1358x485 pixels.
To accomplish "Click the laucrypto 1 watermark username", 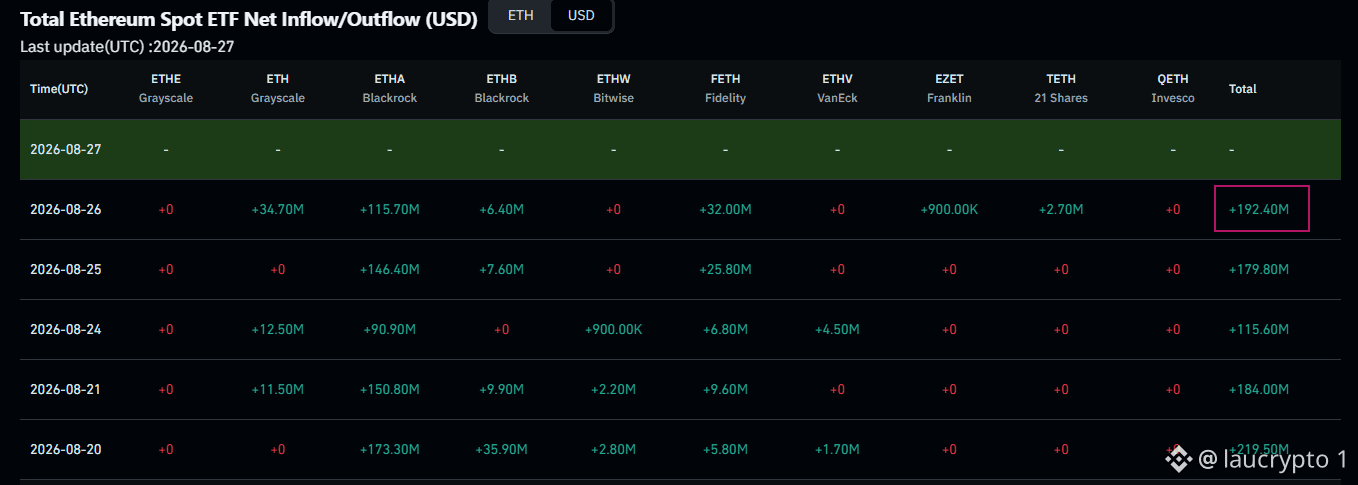I will coord(1272,459).
